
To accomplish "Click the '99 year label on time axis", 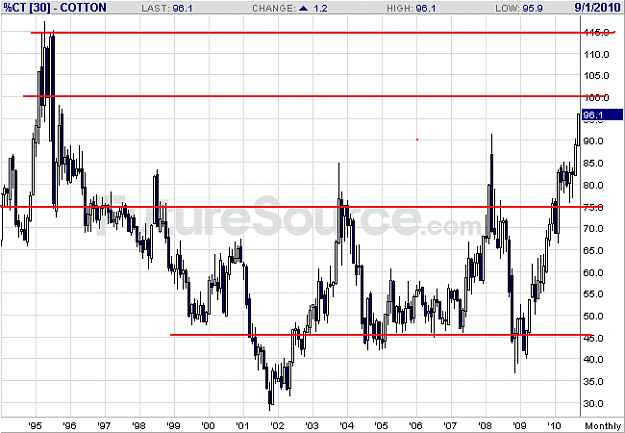I will (173, 425).
